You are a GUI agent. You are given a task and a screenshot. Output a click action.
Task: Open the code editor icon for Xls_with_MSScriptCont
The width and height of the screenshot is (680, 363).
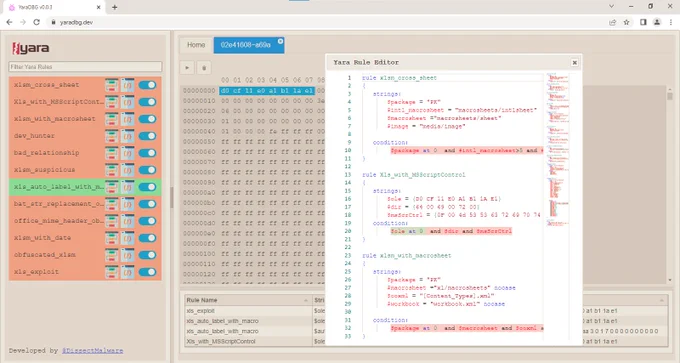pos(128,102)
